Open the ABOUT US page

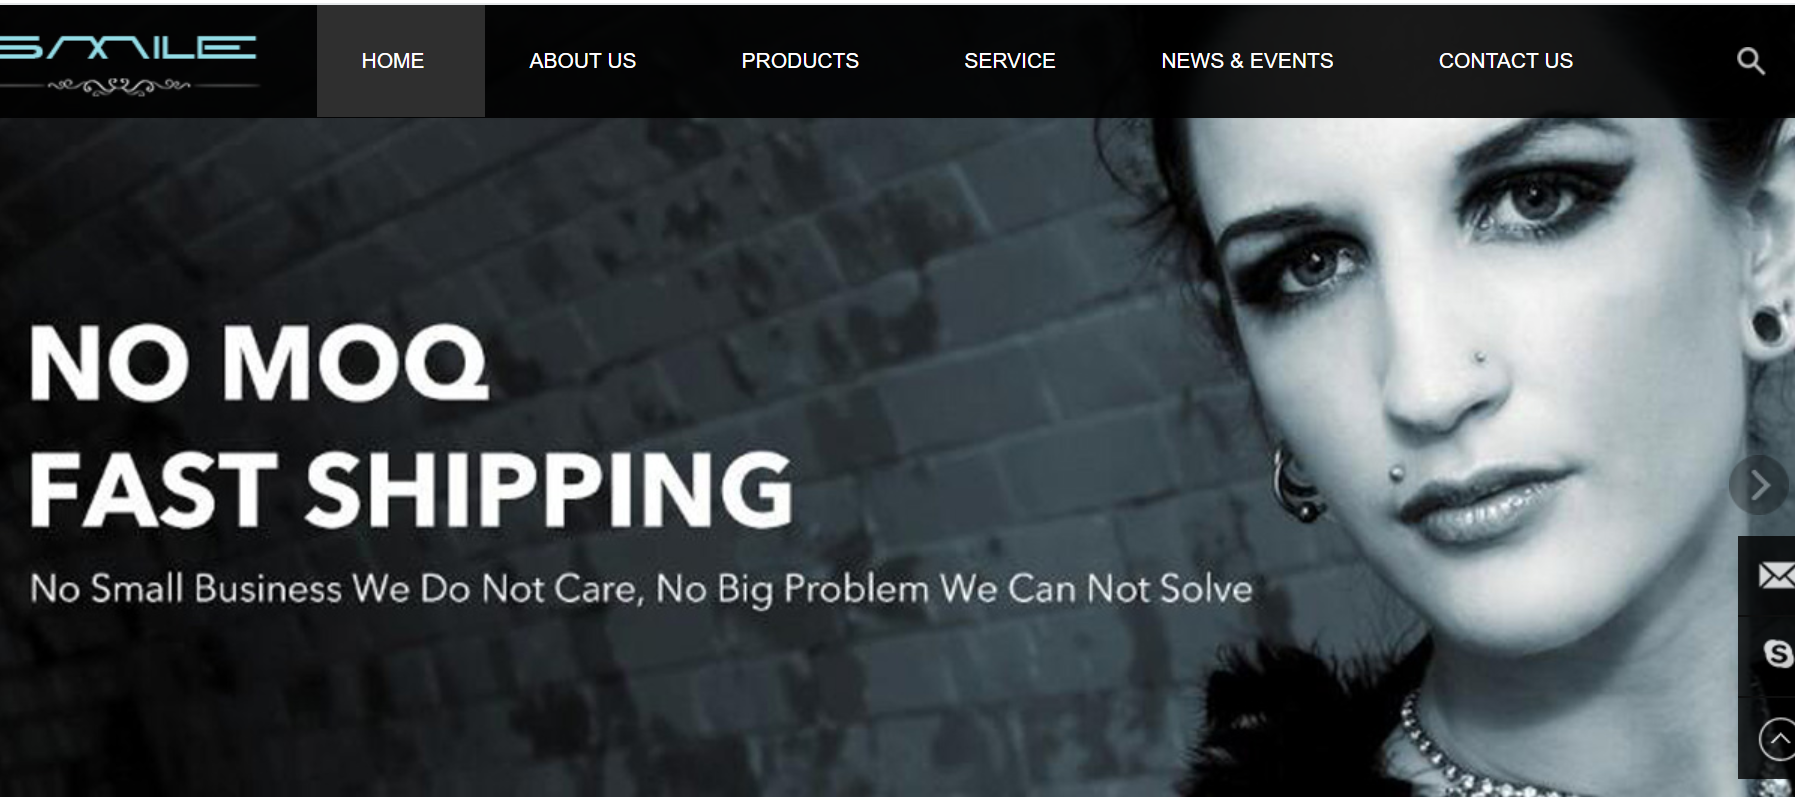(x=582, y=61)
